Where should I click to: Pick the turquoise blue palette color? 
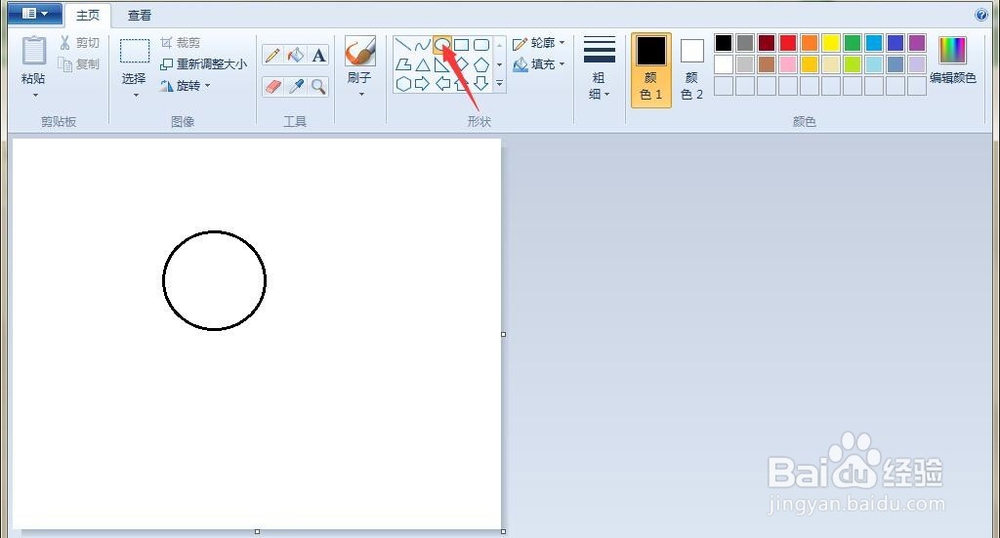tap(874, 43)
